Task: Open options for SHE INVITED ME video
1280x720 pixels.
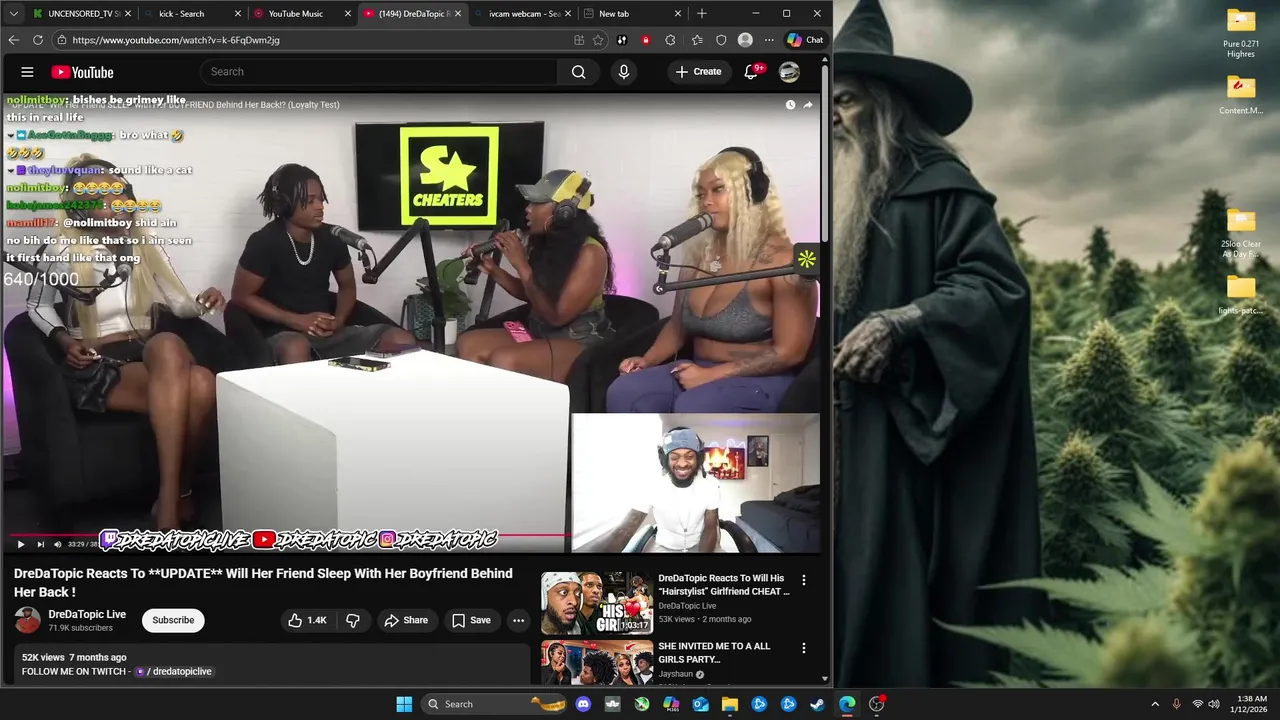Action: click(x=803, y=648)
